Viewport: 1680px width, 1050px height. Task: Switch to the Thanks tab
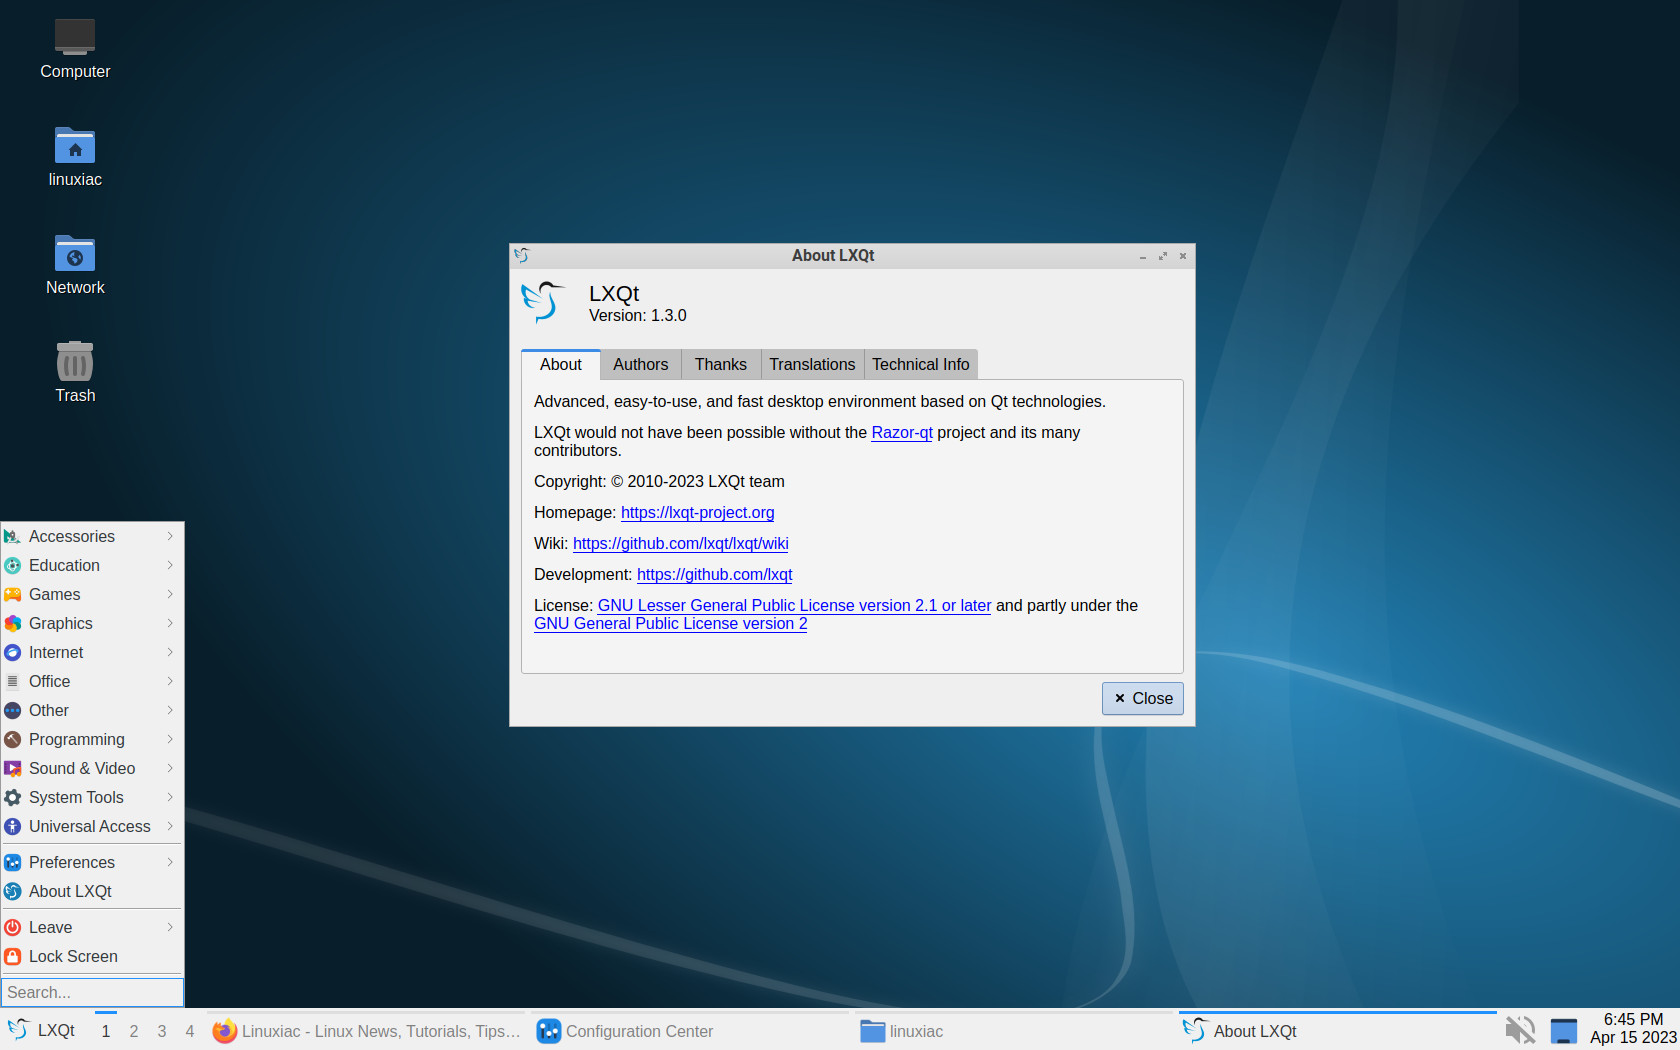click(721, 365)
